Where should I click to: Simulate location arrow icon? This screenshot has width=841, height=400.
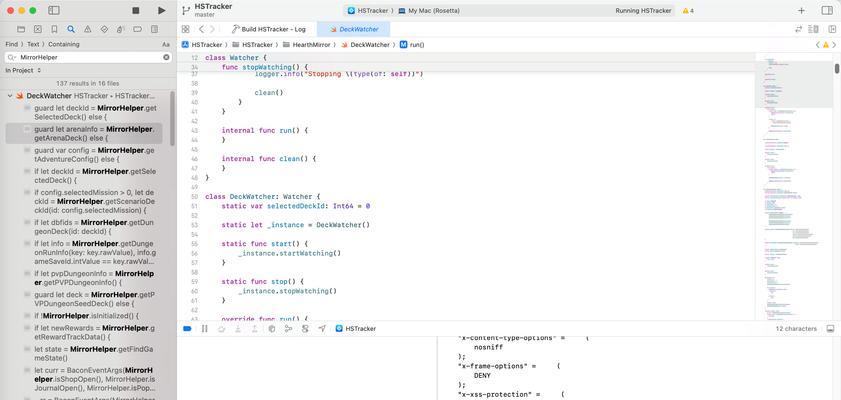(322, 329)
